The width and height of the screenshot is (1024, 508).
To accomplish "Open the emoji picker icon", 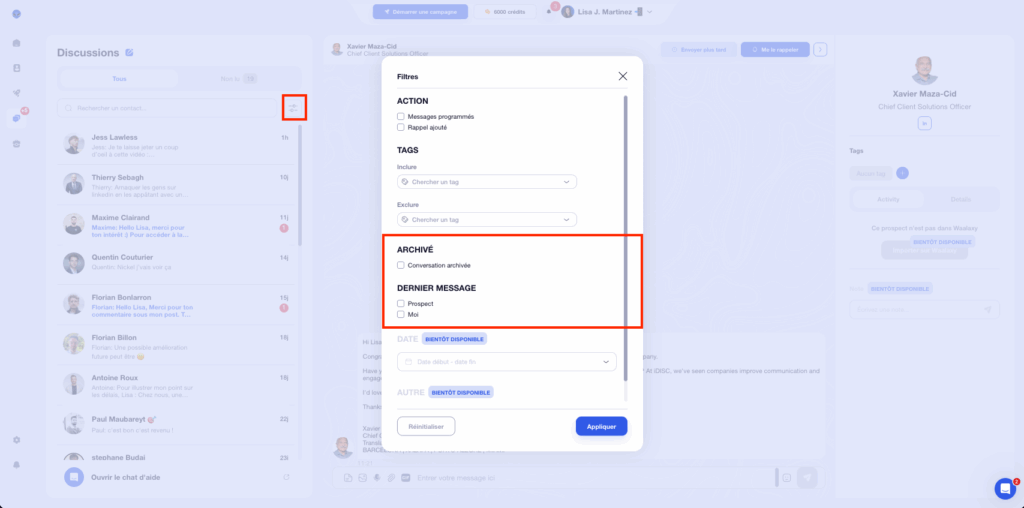I will (x=786, y=478).
